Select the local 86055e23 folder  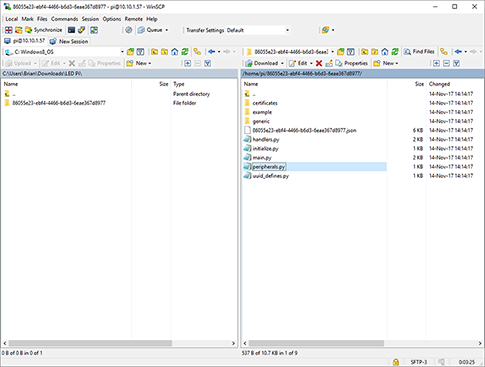(x=59, y=103)
